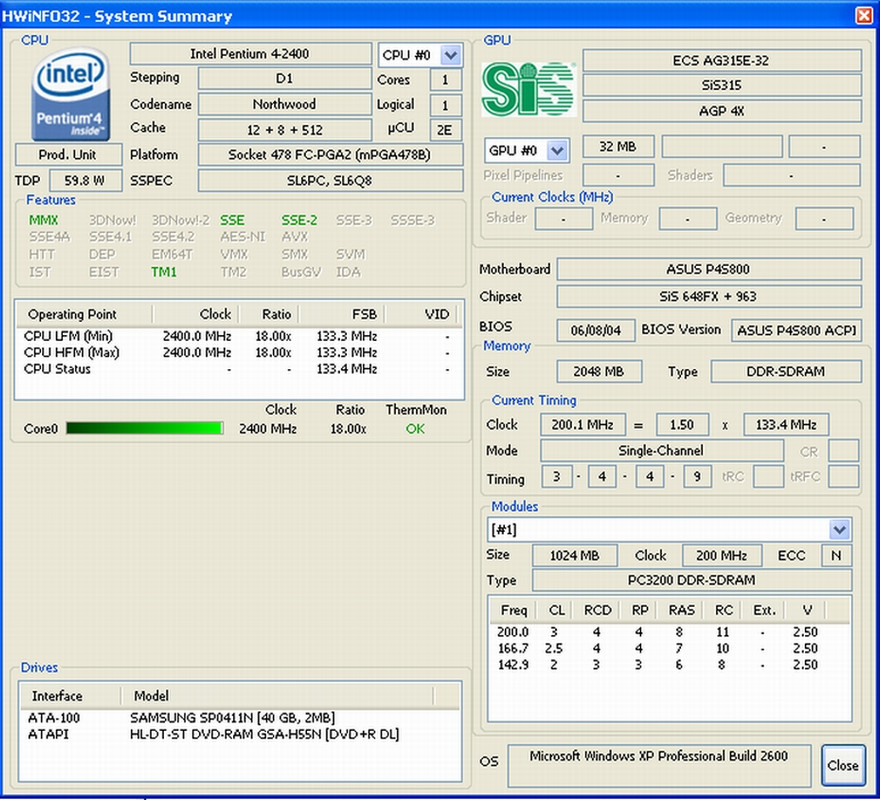The height and width of the screenshot is (800, 880).
Task: Expand the memory modules [#1] dropdown
Action: [x=840, y=529]
